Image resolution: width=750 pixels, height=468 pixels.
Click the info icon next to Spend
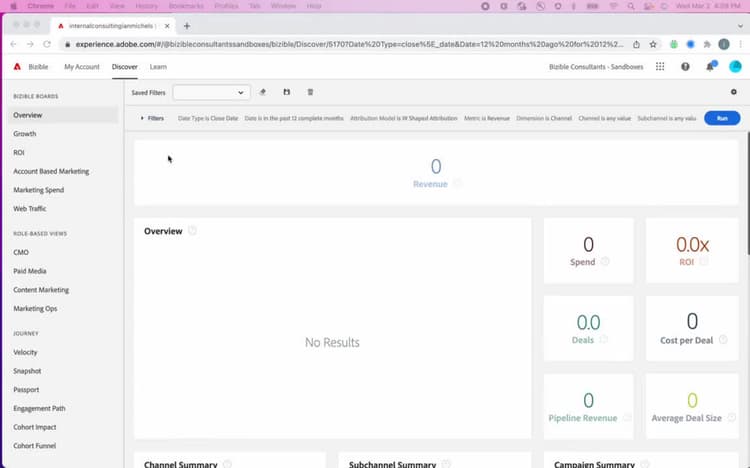(x=605, y=262)
